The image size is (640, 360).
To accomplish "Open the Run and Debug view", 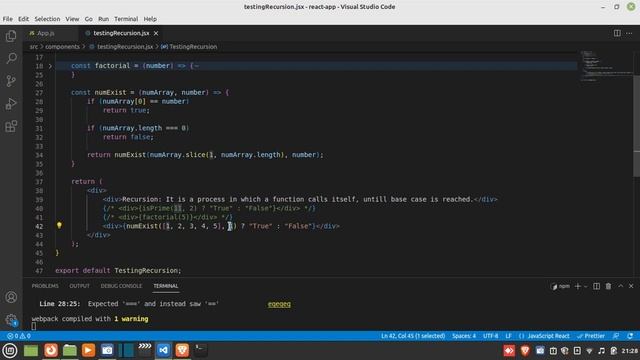I will click(x=11, y=104).
